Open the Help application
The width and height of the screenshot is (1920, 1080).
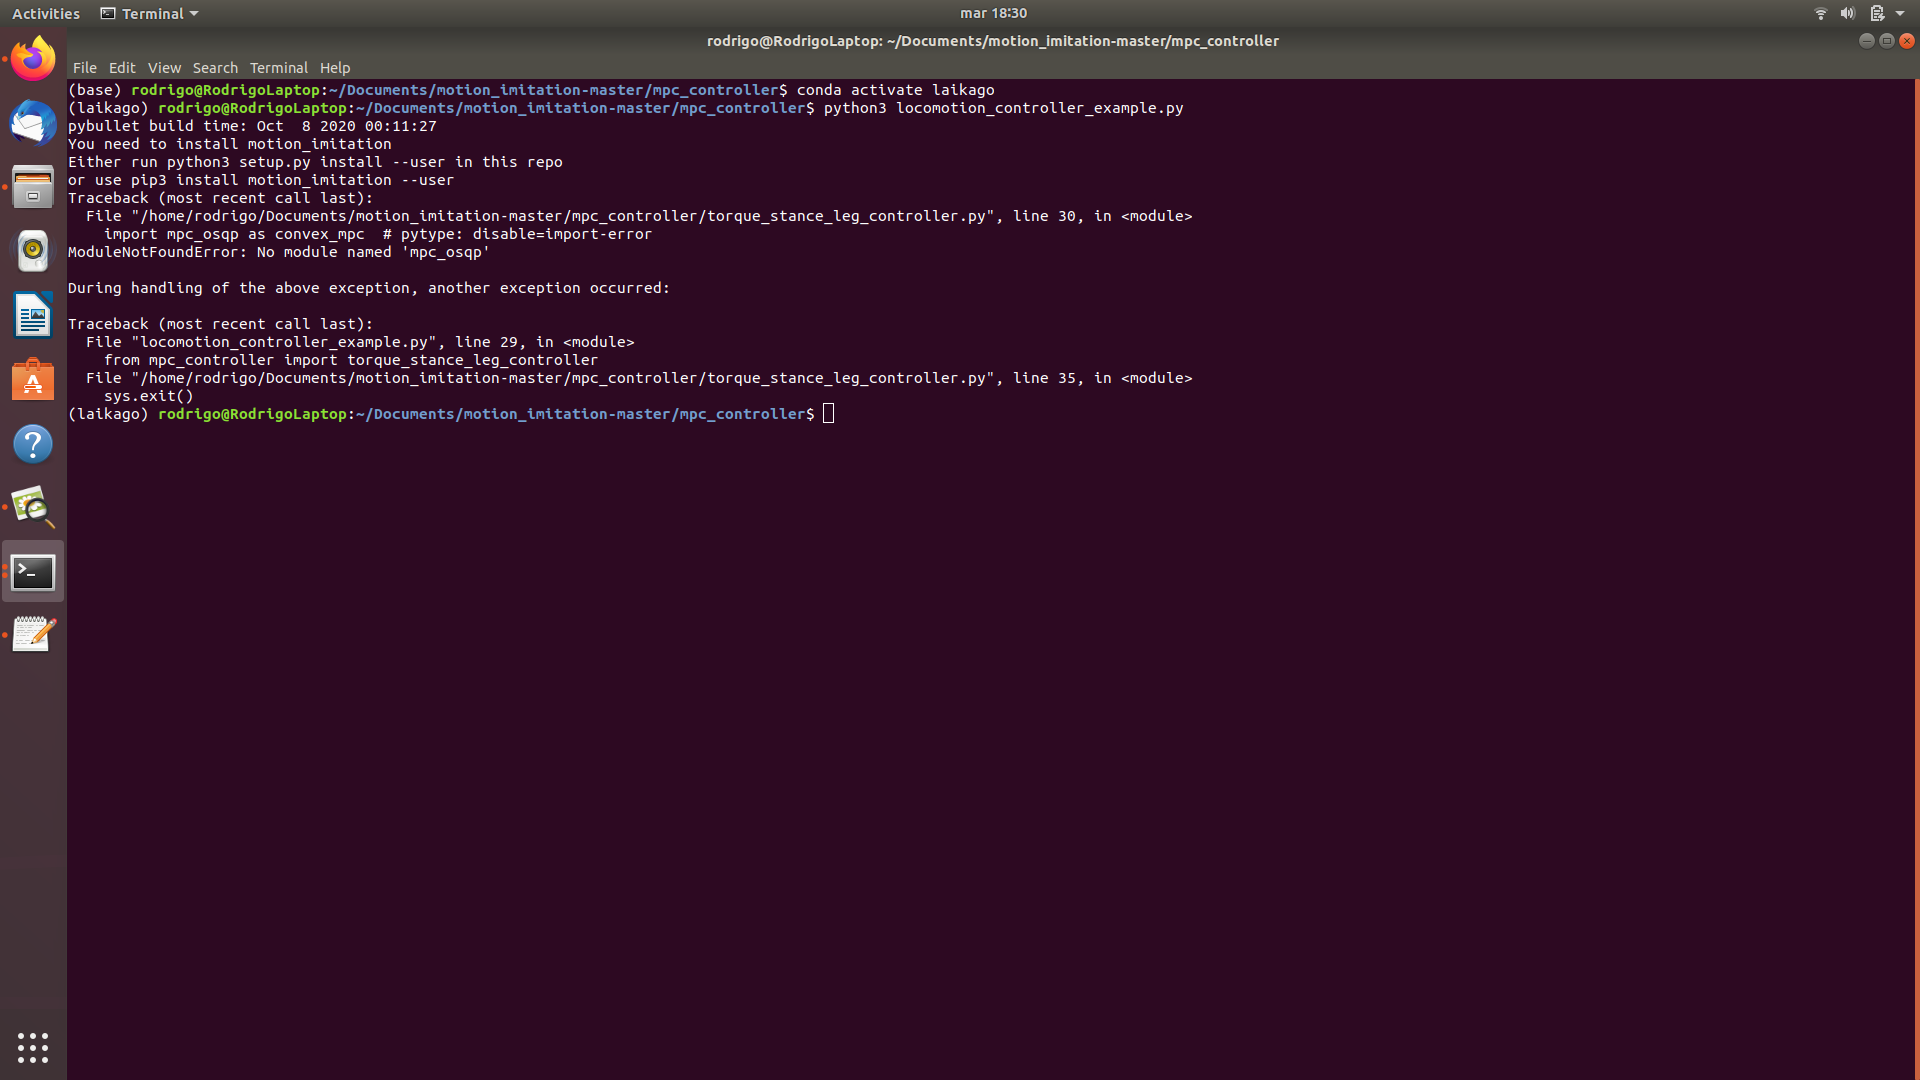(x=33, y=444)
